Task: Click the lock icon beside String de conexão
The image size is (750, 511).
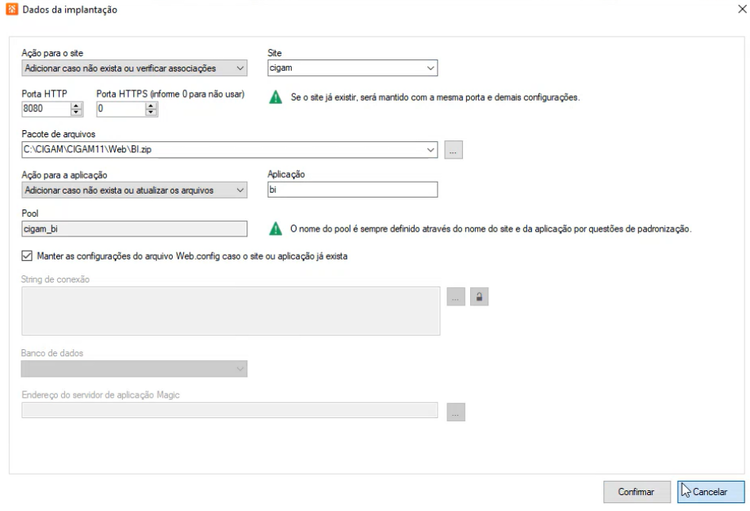Action: click(479, 297)
